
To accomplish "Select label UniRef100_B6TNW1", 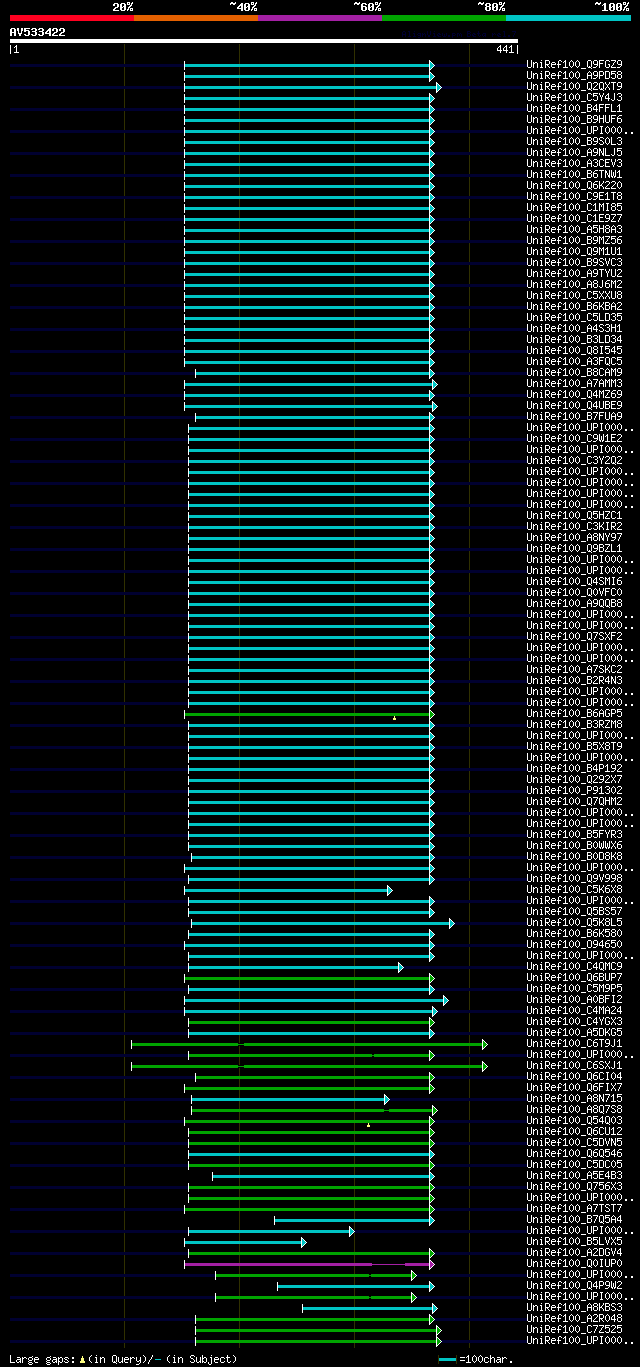I will (x=574, y=174).
